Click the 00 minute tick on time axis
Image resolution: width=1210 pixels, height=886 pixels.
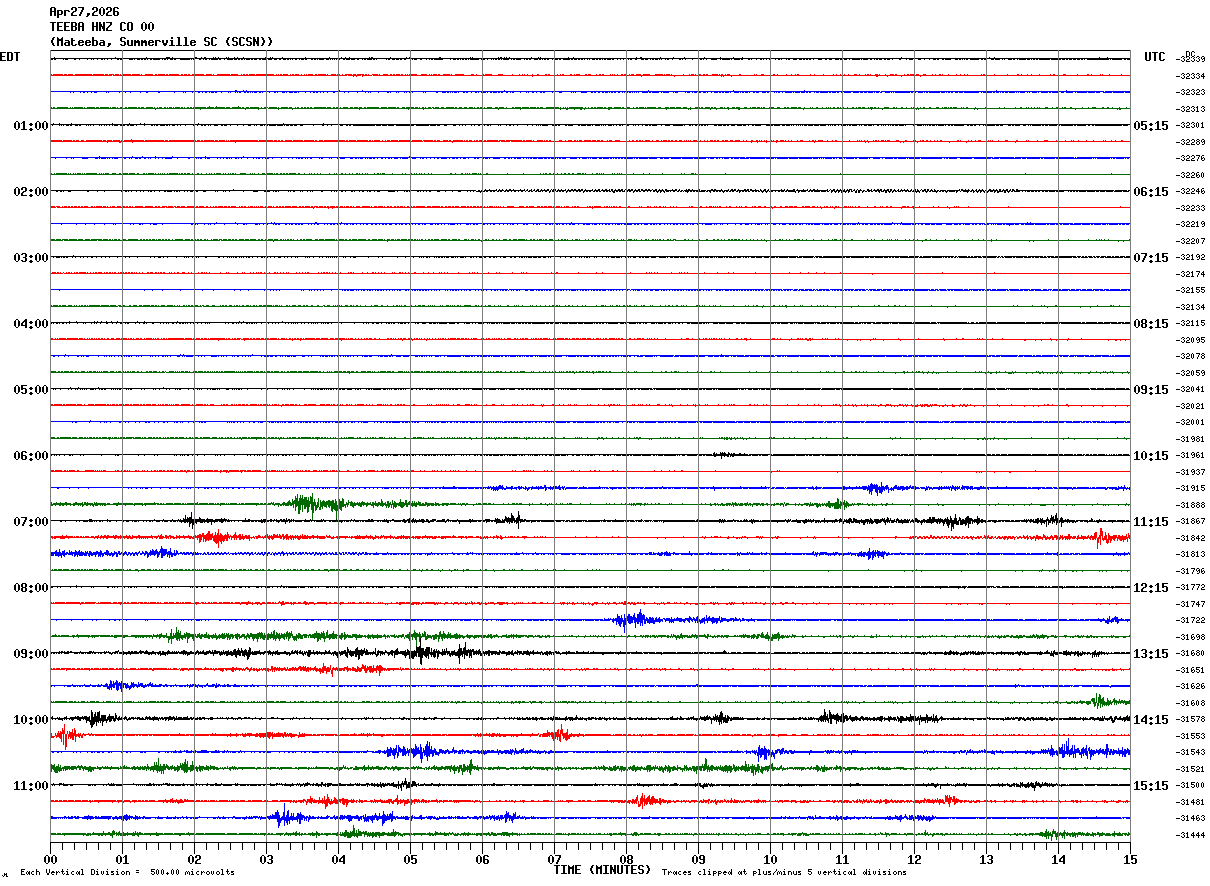tap(50, 859)
